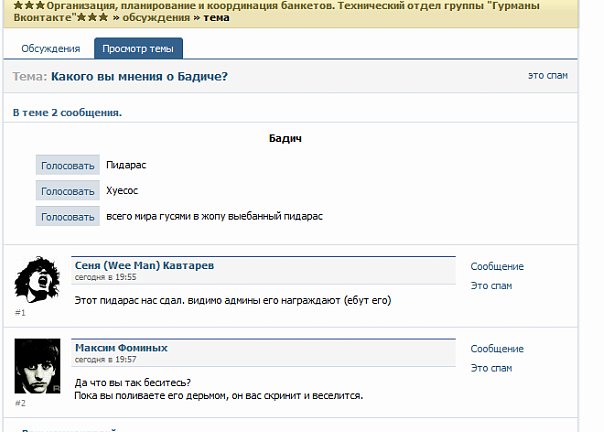Image resolution: width=604 pixels, height=432 pixels.
Task: Report the topic via top 'это спам' link
Action: [548, 76]
